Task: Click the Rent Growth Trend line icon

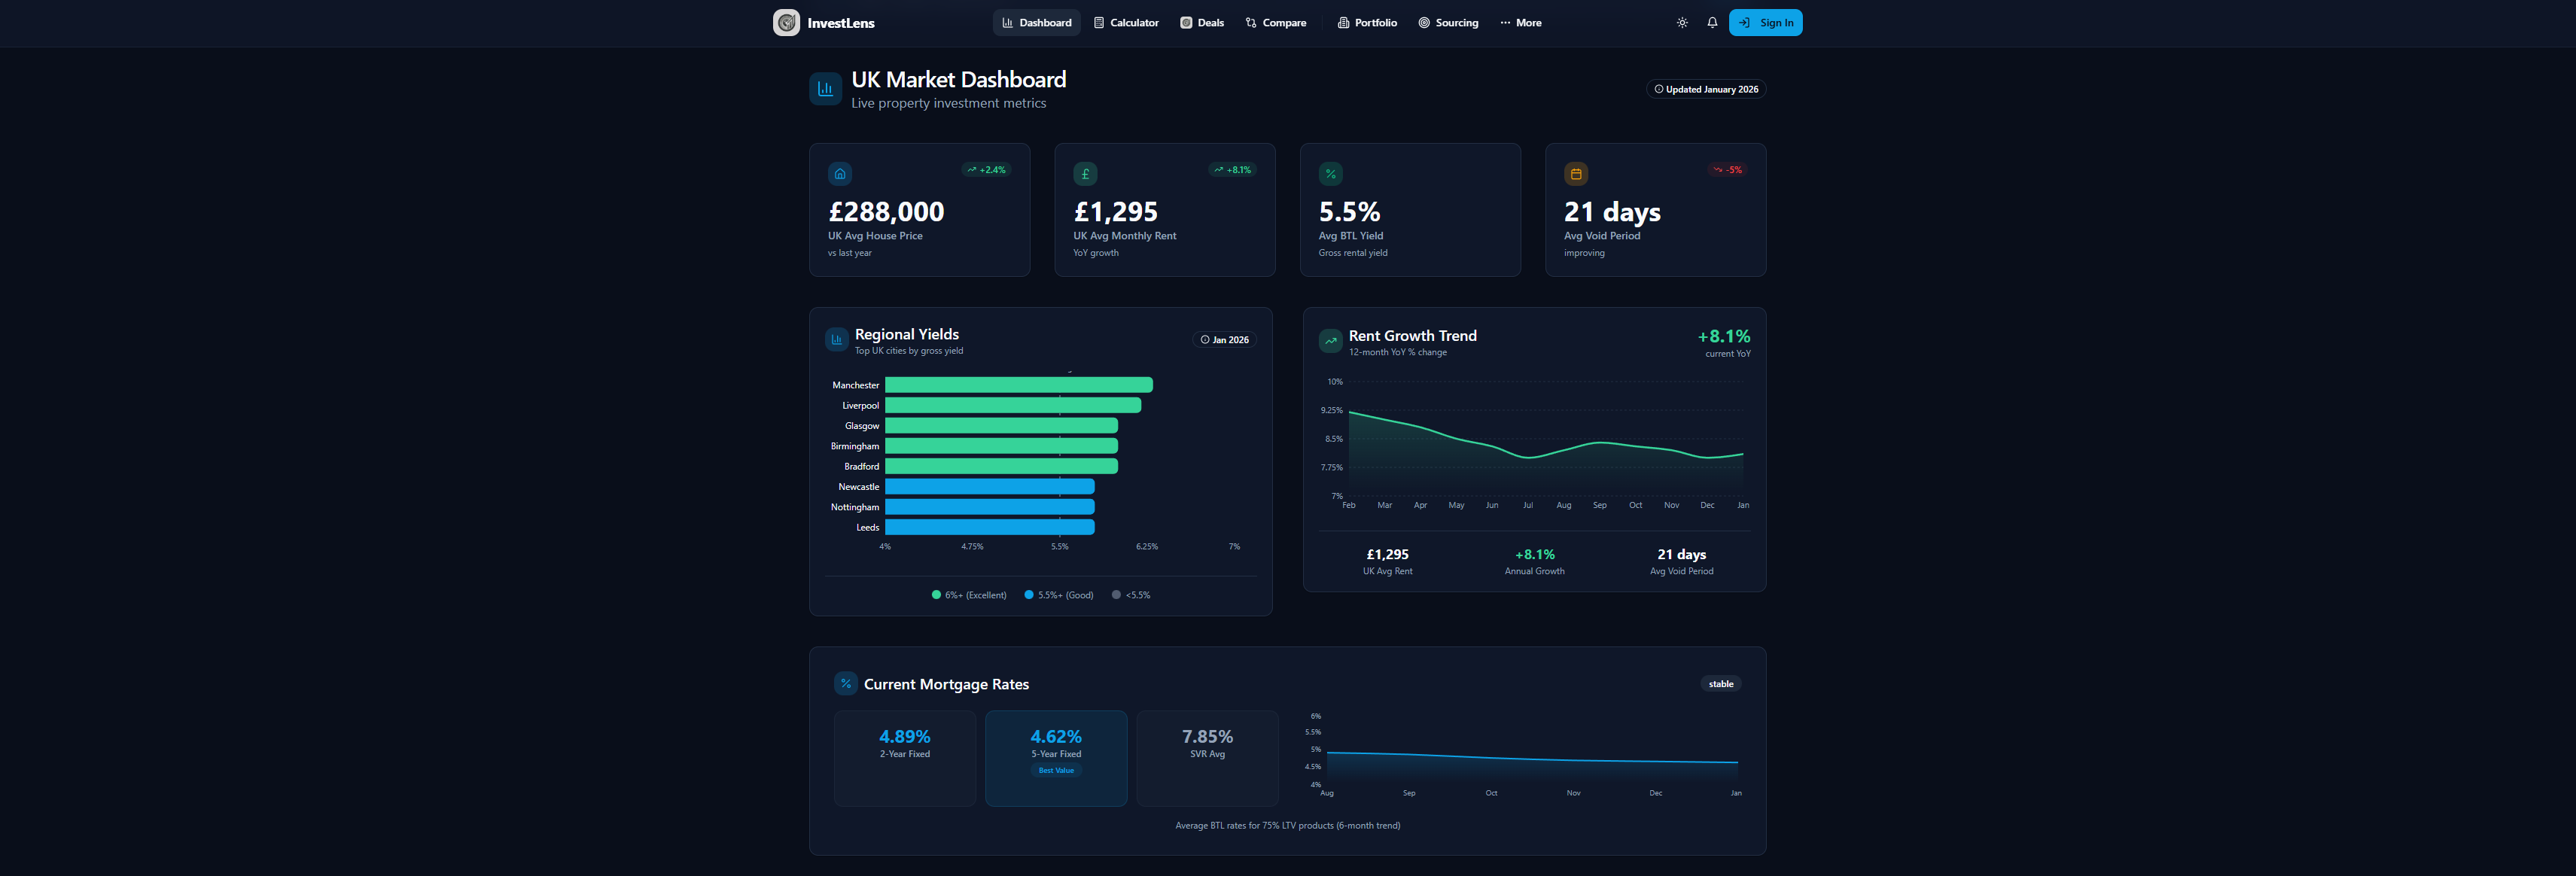Action: (1330, 341)
